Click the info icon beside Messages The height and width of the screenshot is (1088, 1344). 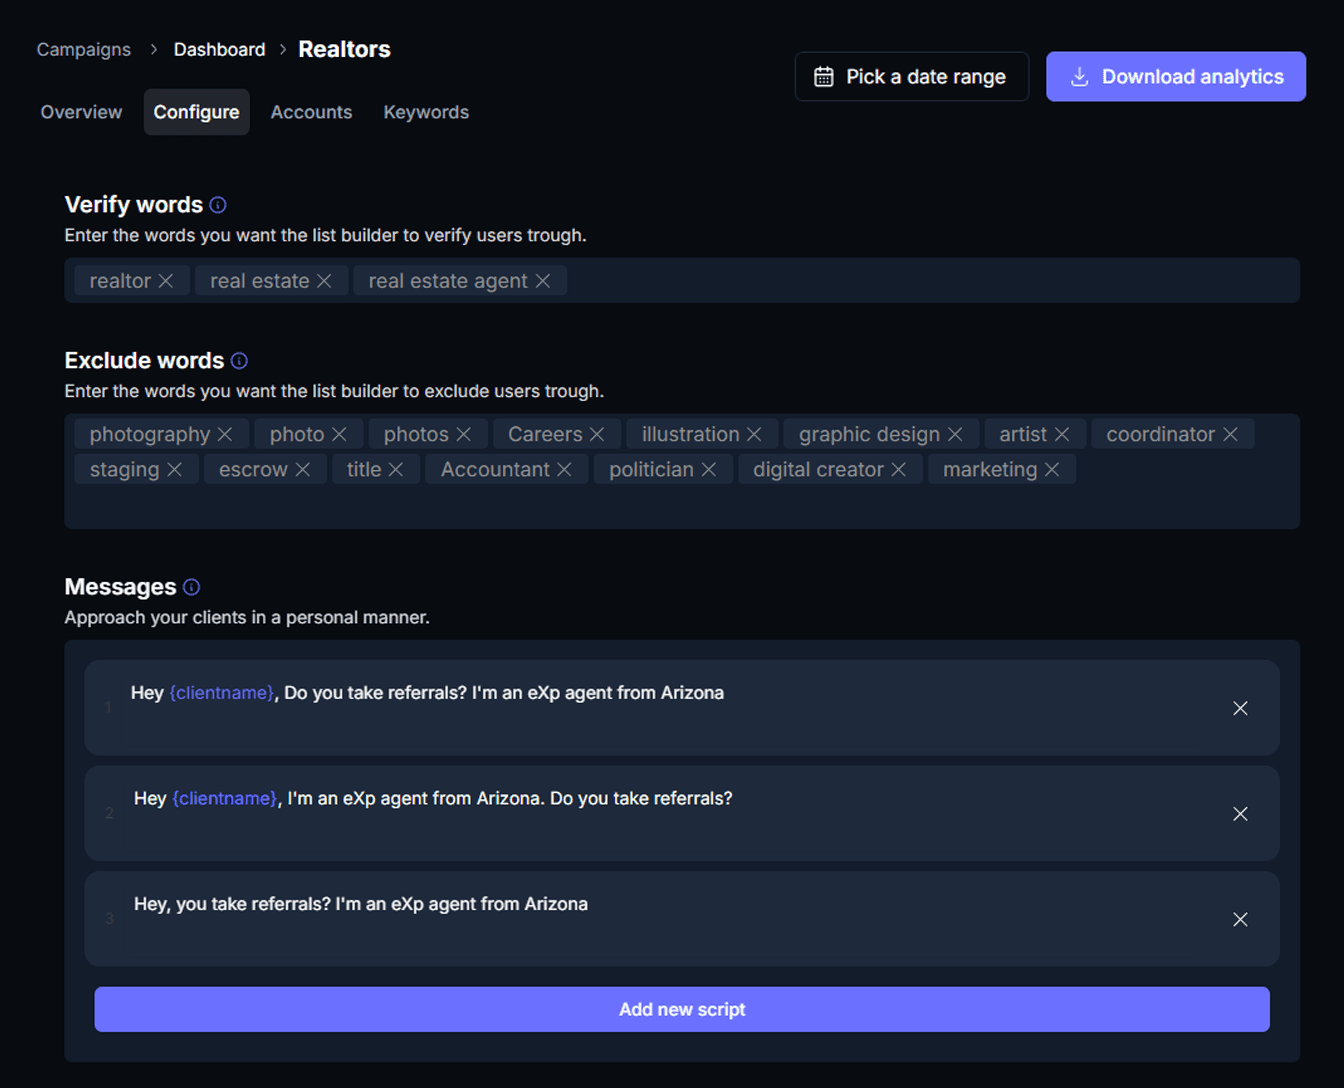point(192,587)
